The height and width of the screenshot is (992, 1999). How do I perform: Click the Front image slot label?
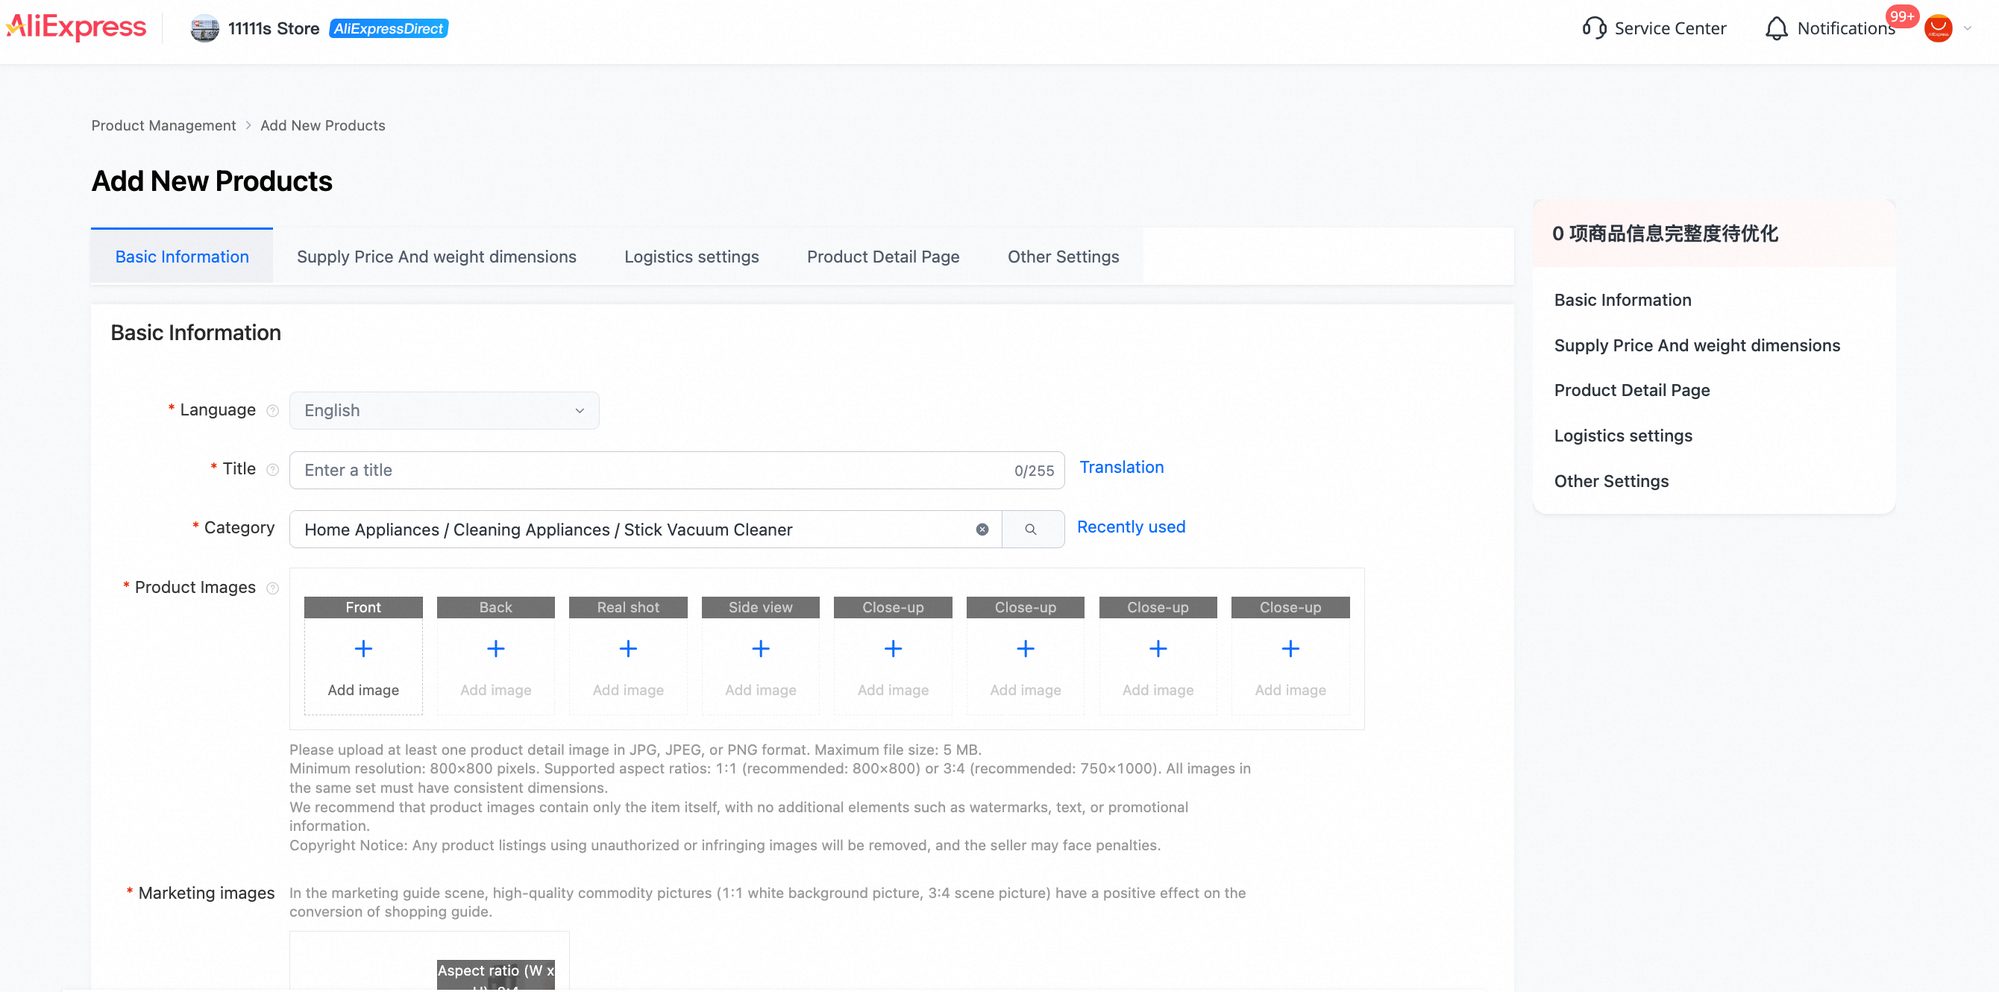click(363, 607)
